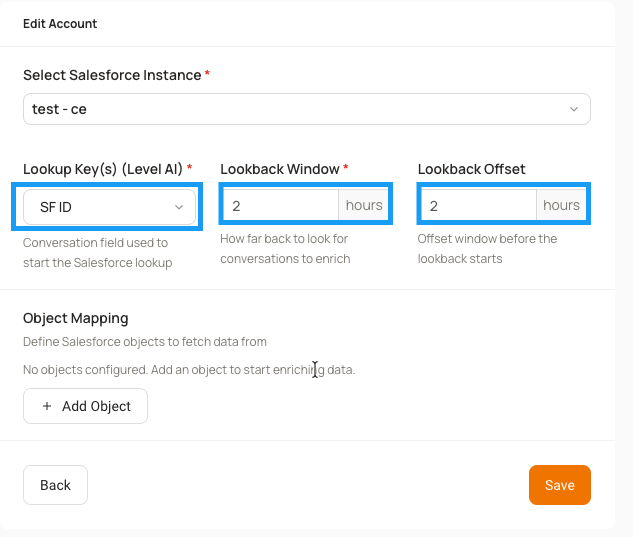Focus the Lookback Window value field
Viewport: 633px width, 537px height.
pos(281,206)
